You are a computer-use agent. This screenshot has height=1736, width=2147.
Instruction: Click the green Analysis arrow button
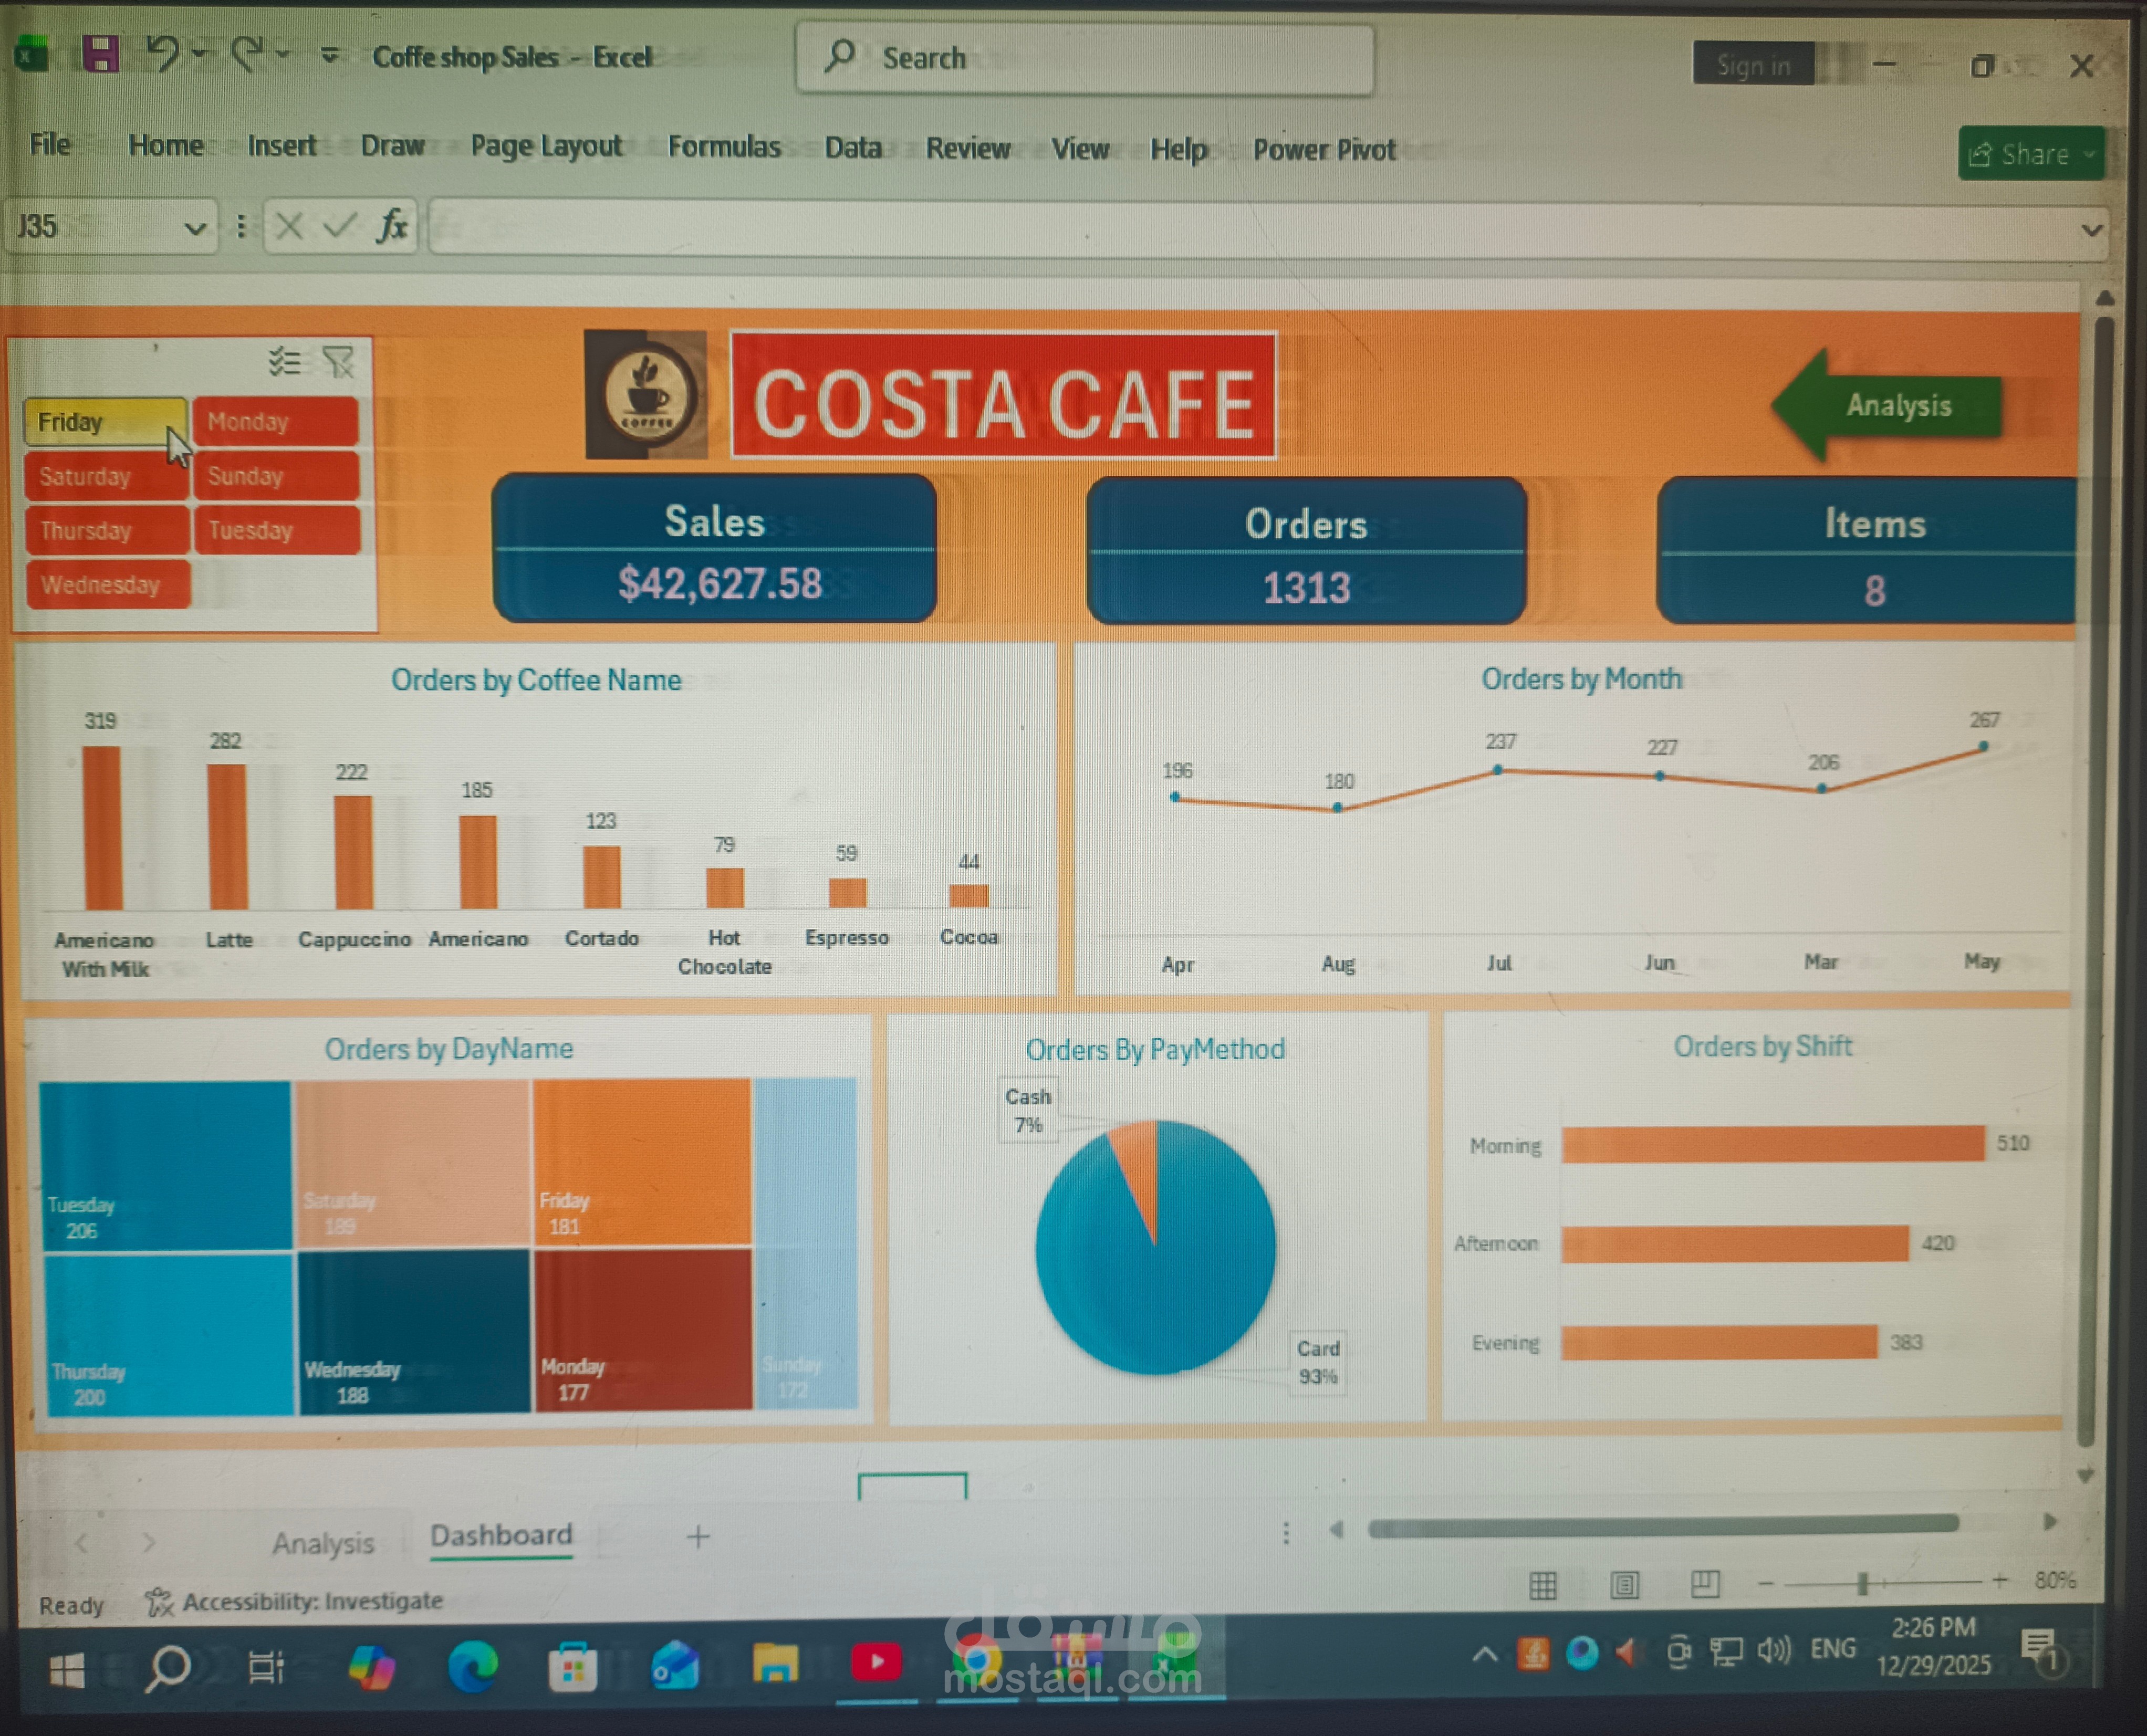(x=1888, y=406)
